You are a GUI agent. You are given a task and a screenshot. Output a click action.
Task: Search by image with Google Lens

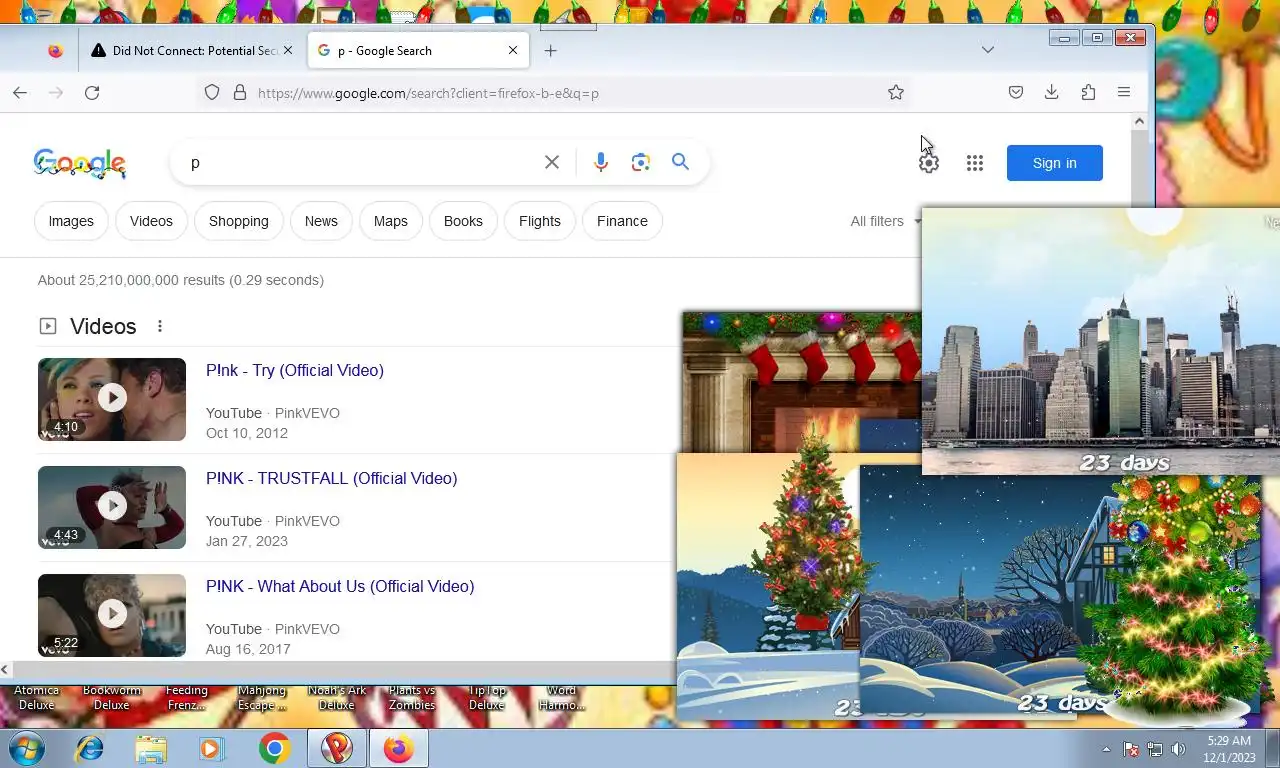click(x=641, y=162)
